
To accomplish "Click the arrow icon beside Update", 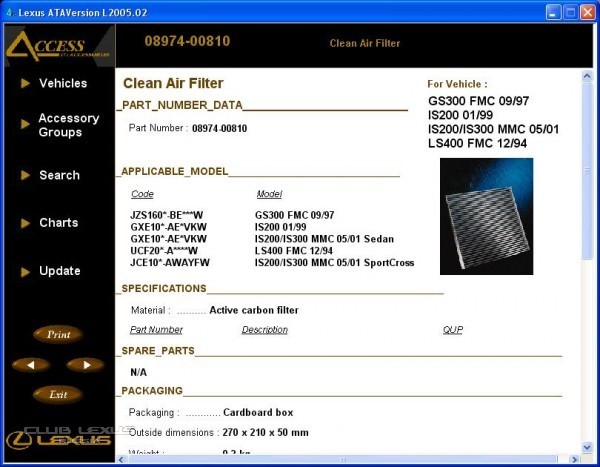I will click(25, 271).
